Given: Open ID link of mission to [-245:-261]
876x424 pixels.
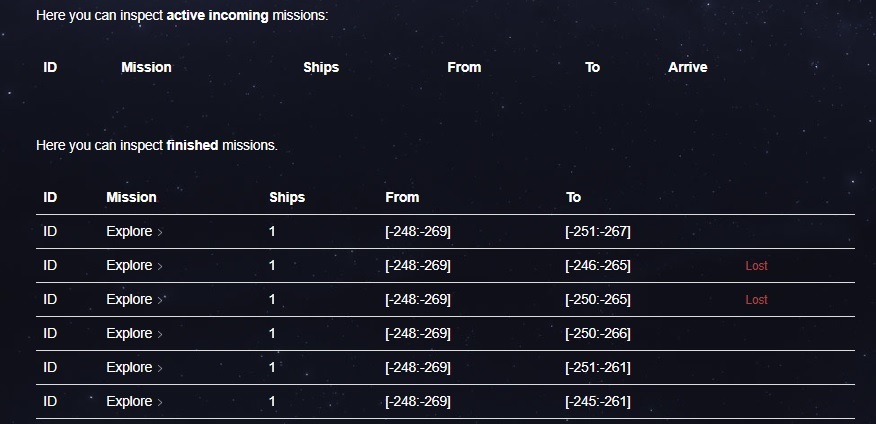Looking at the screenshot, I should [50, 402].
